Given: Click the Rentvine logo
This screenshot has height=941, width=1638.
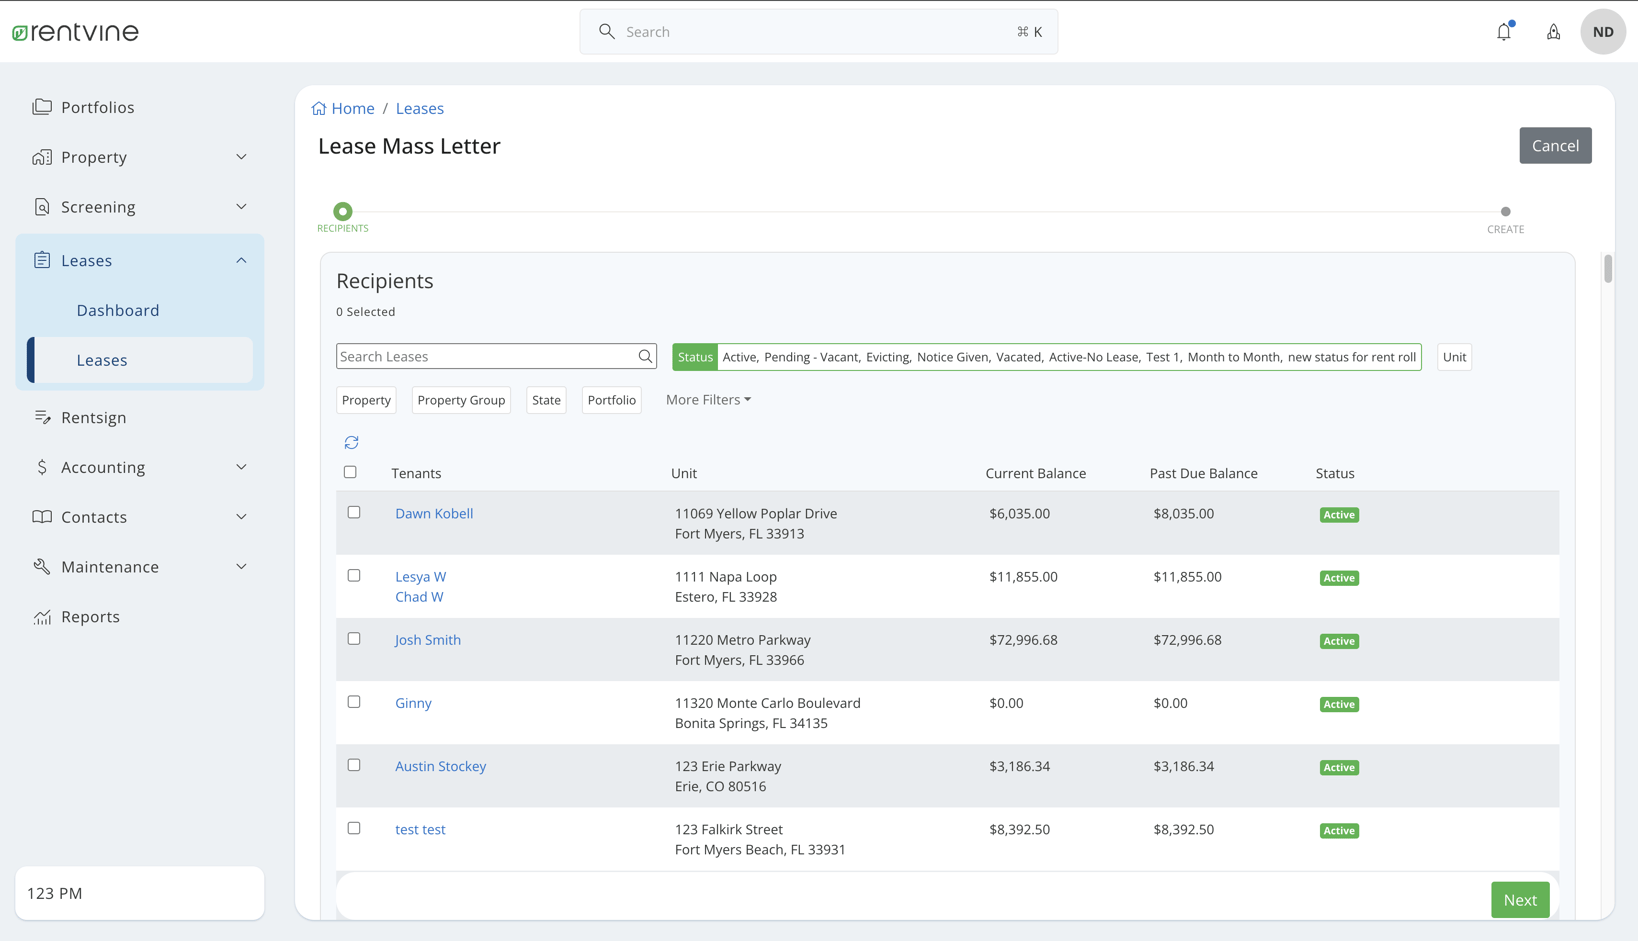Looking at the screenshot, I should tap(76, 32).
